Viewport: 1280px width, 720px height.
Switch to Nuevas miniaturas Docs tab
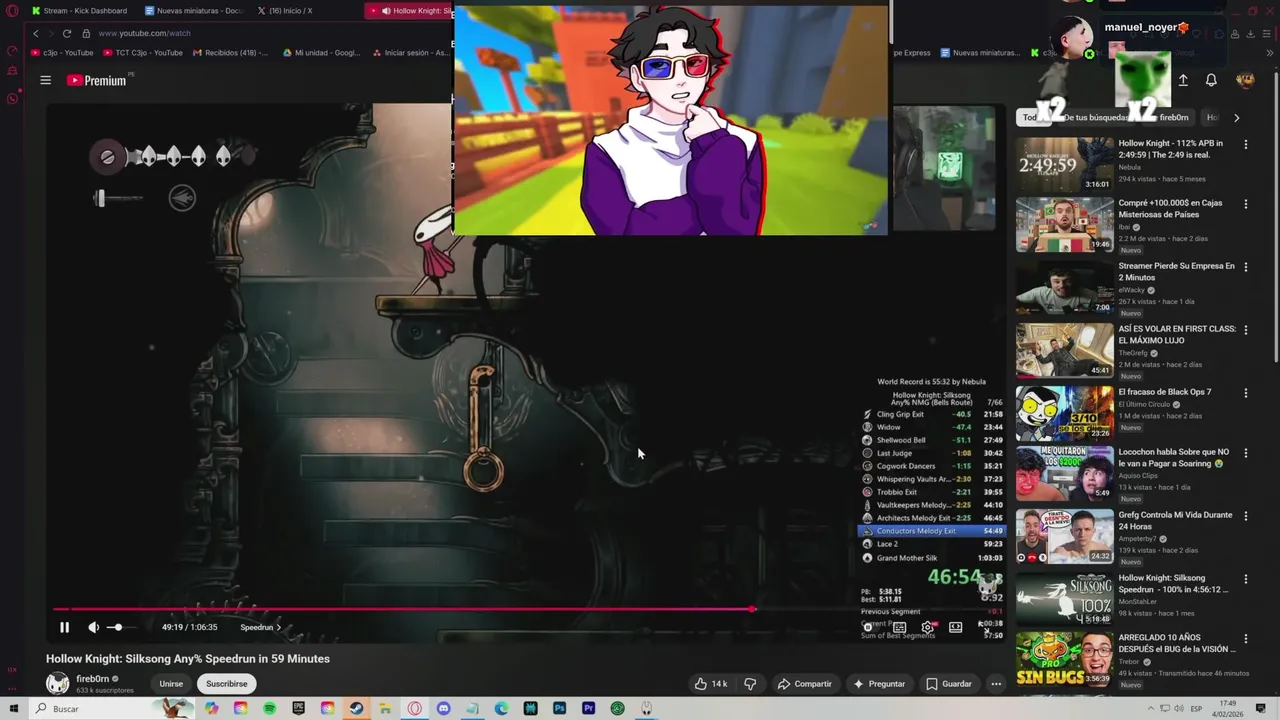(x=193, y=11)
